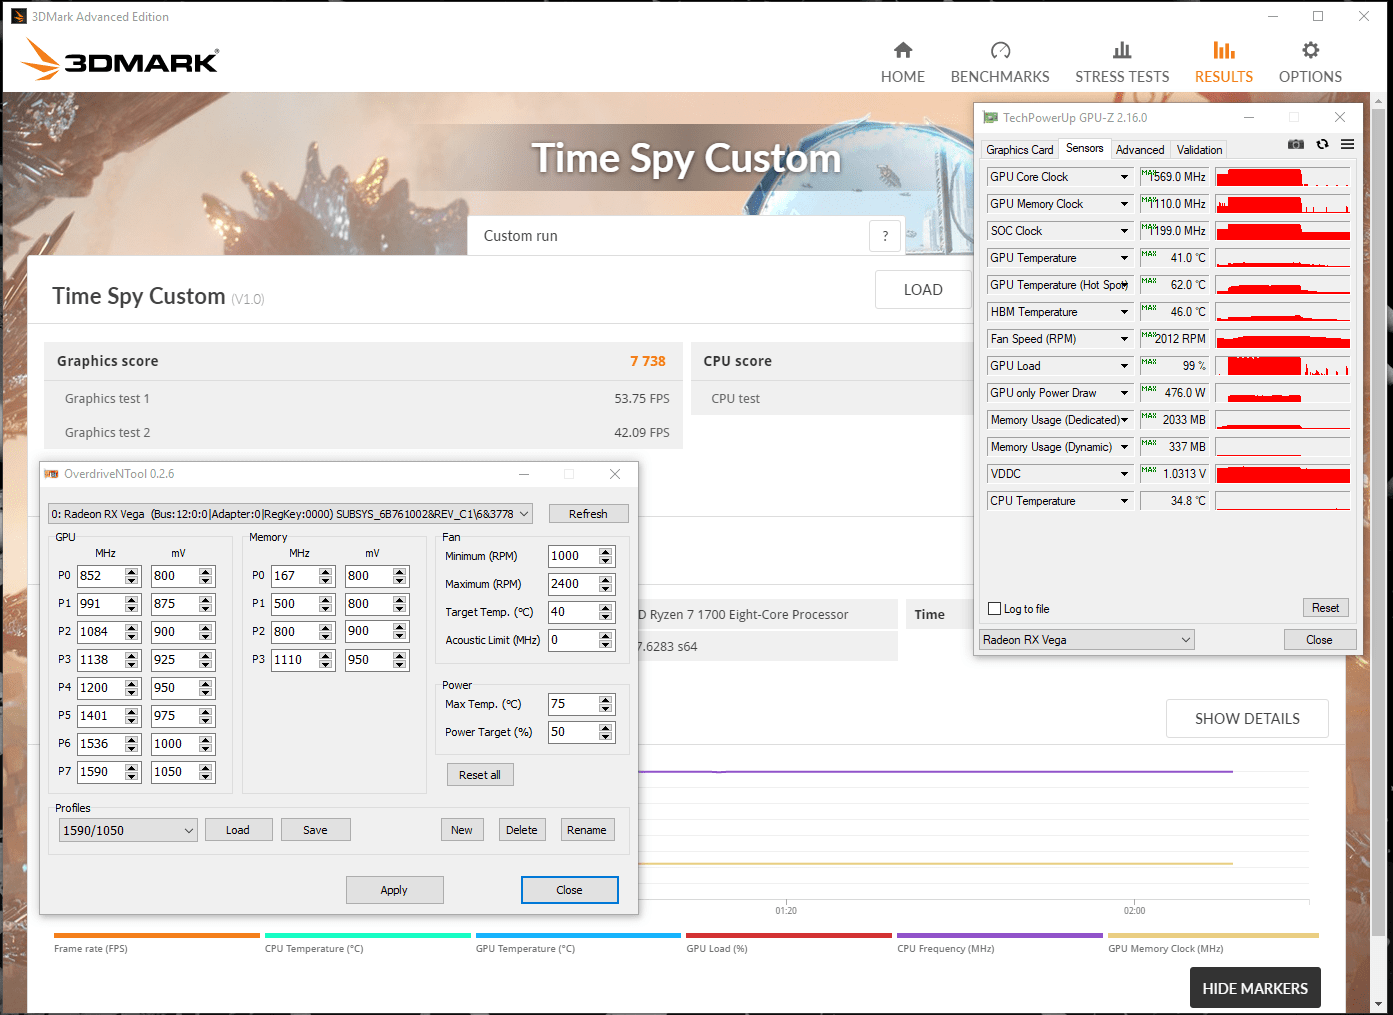Click Frame rate (FPS) legend color bar
The image size is (1393, 1015).
pyautogui.click(x=157, y=936)
